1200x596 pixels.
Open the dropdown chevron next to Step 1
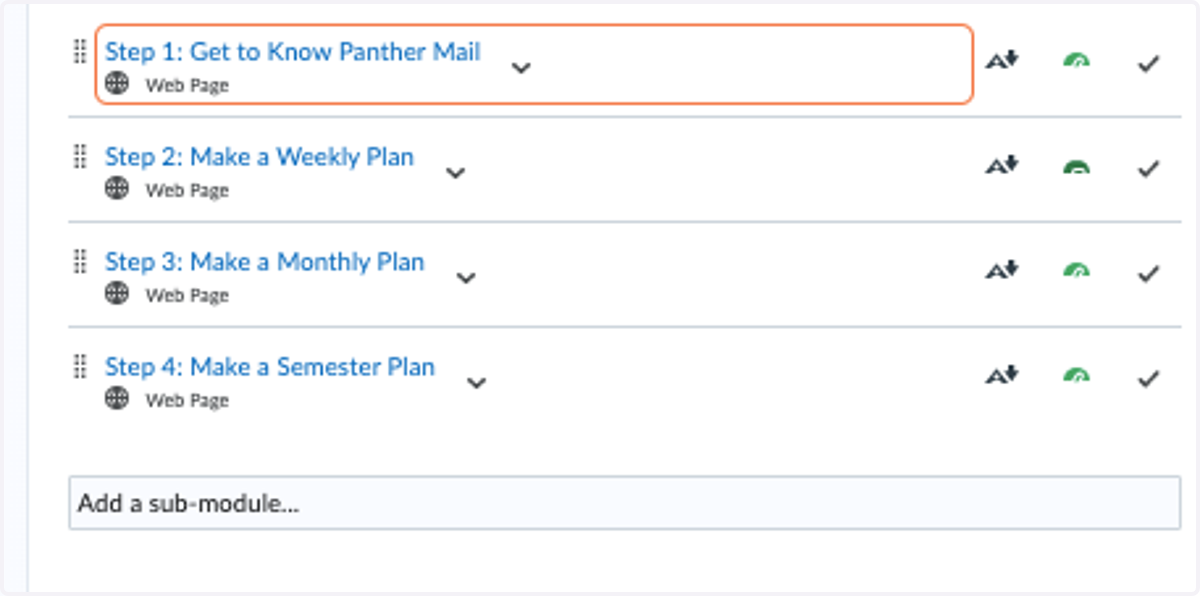[x=521, y=68]
